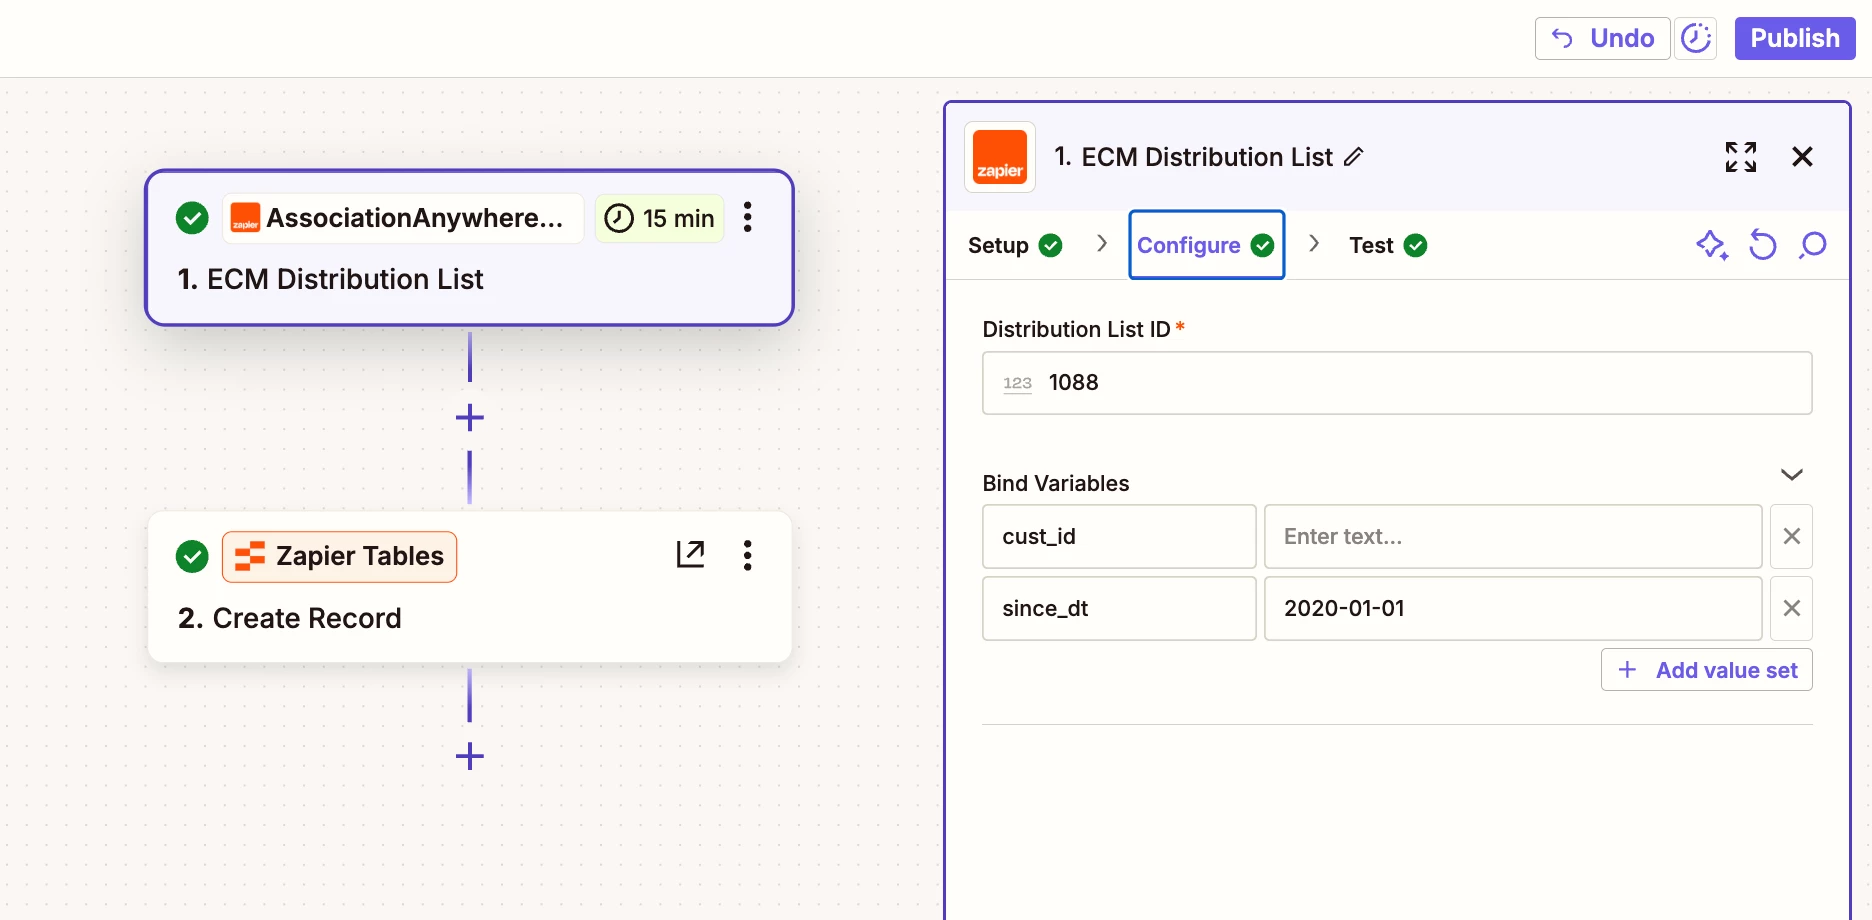Click chevron between Configure and Test
The image size is (1872, 920).
[x=1314, y=244]
